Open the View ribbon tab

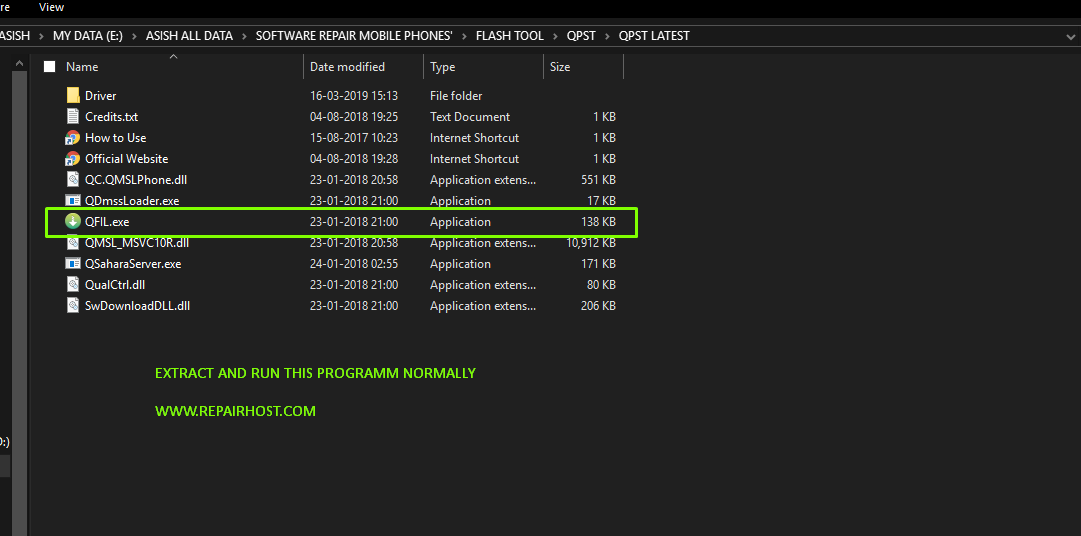(52, 7)
